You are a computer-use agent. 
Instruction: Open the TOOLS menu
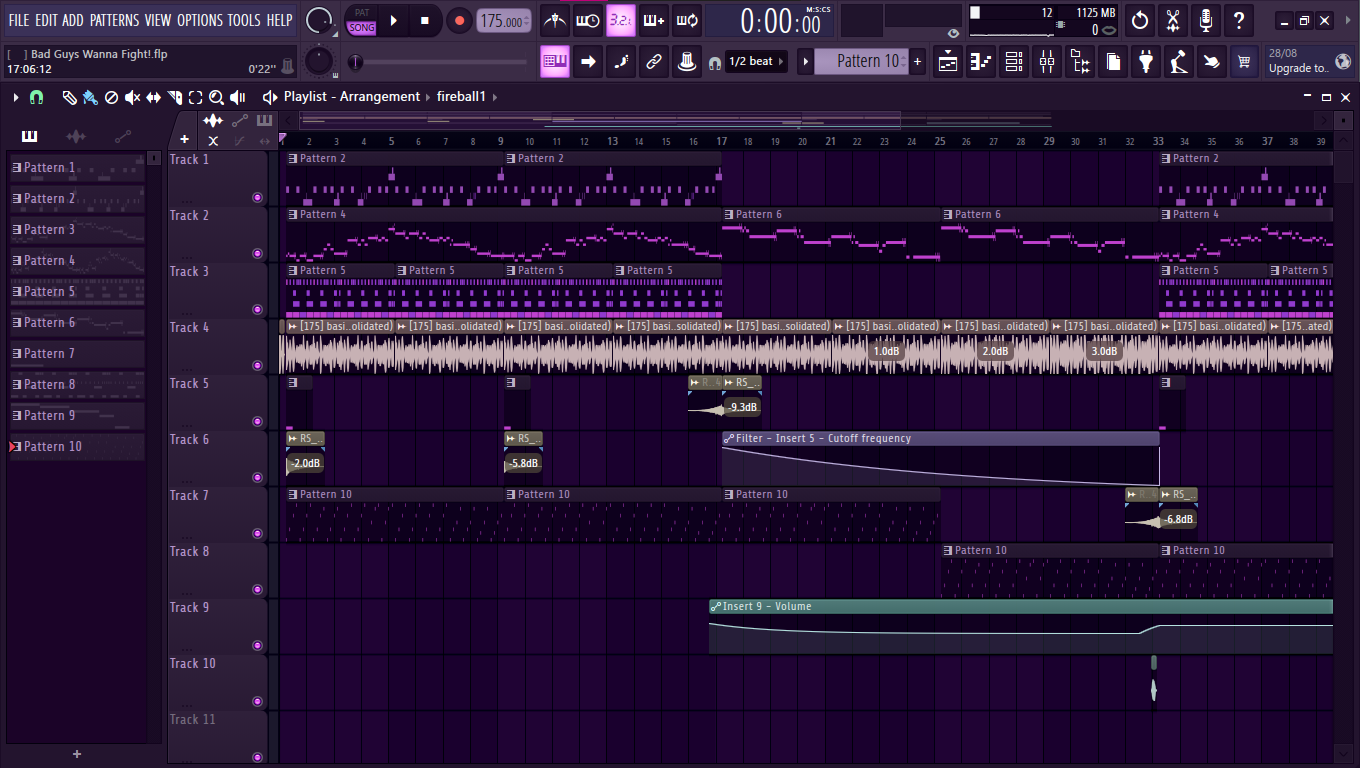[244, 20]
